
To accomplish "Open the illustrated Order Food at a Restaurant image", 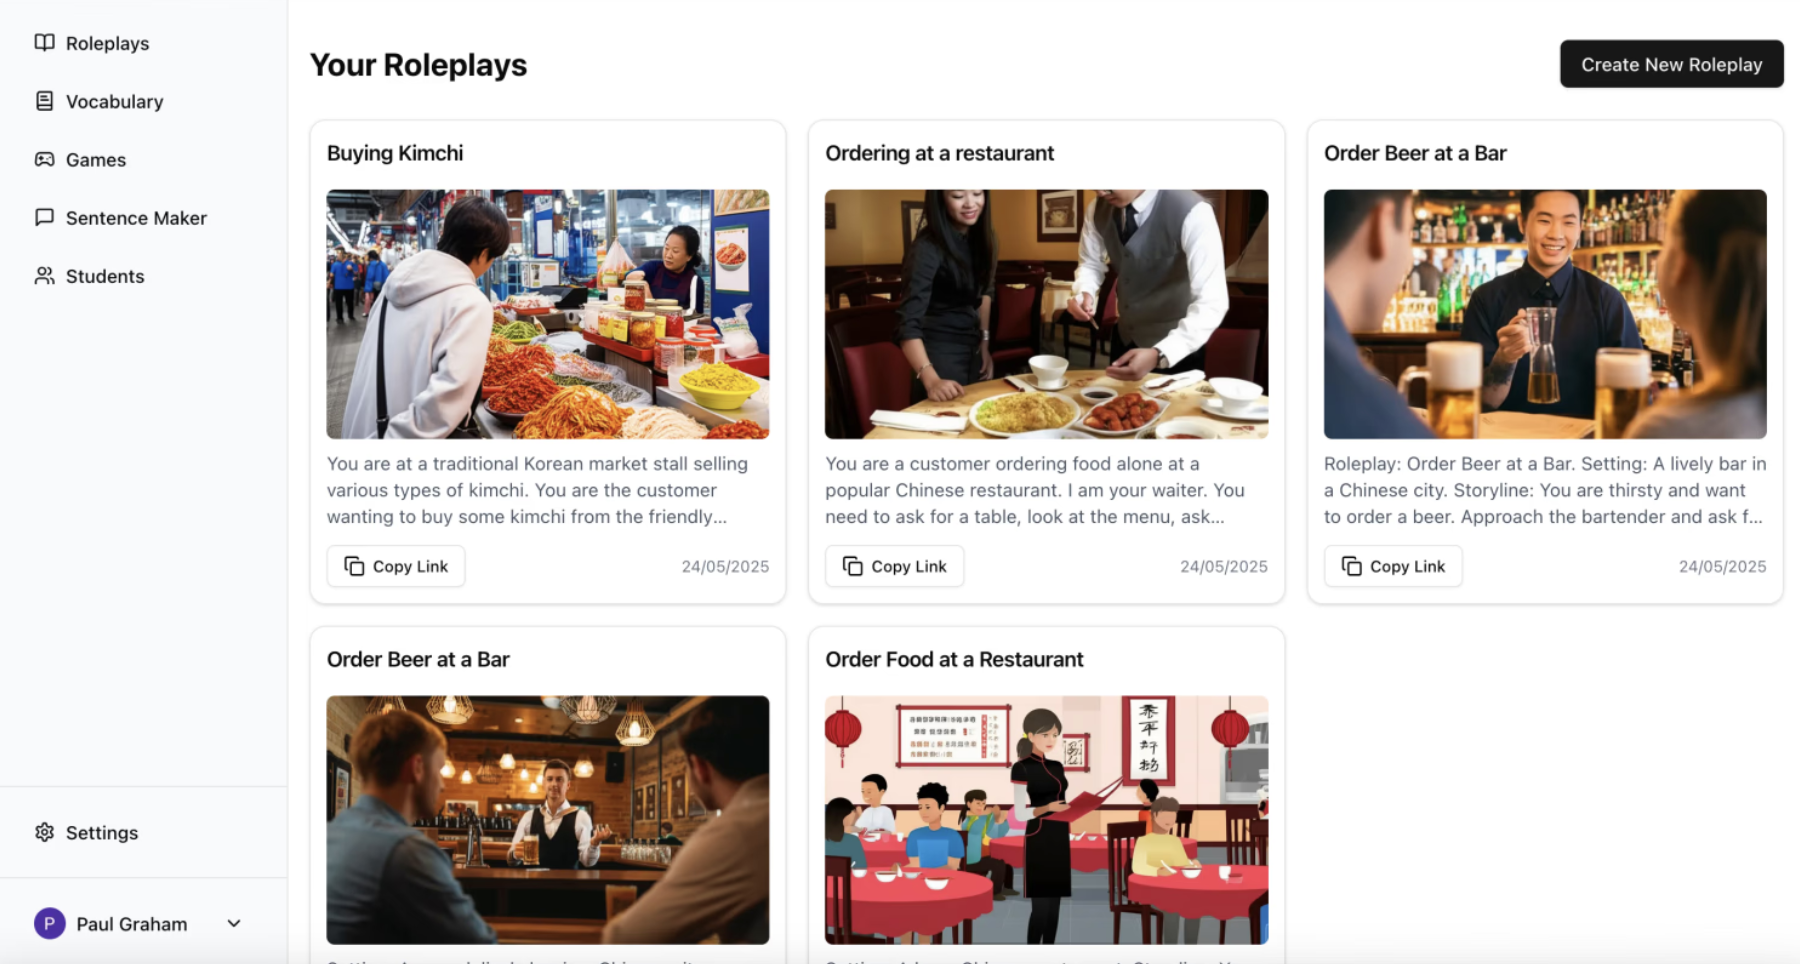I will [x=1046, y=820].
